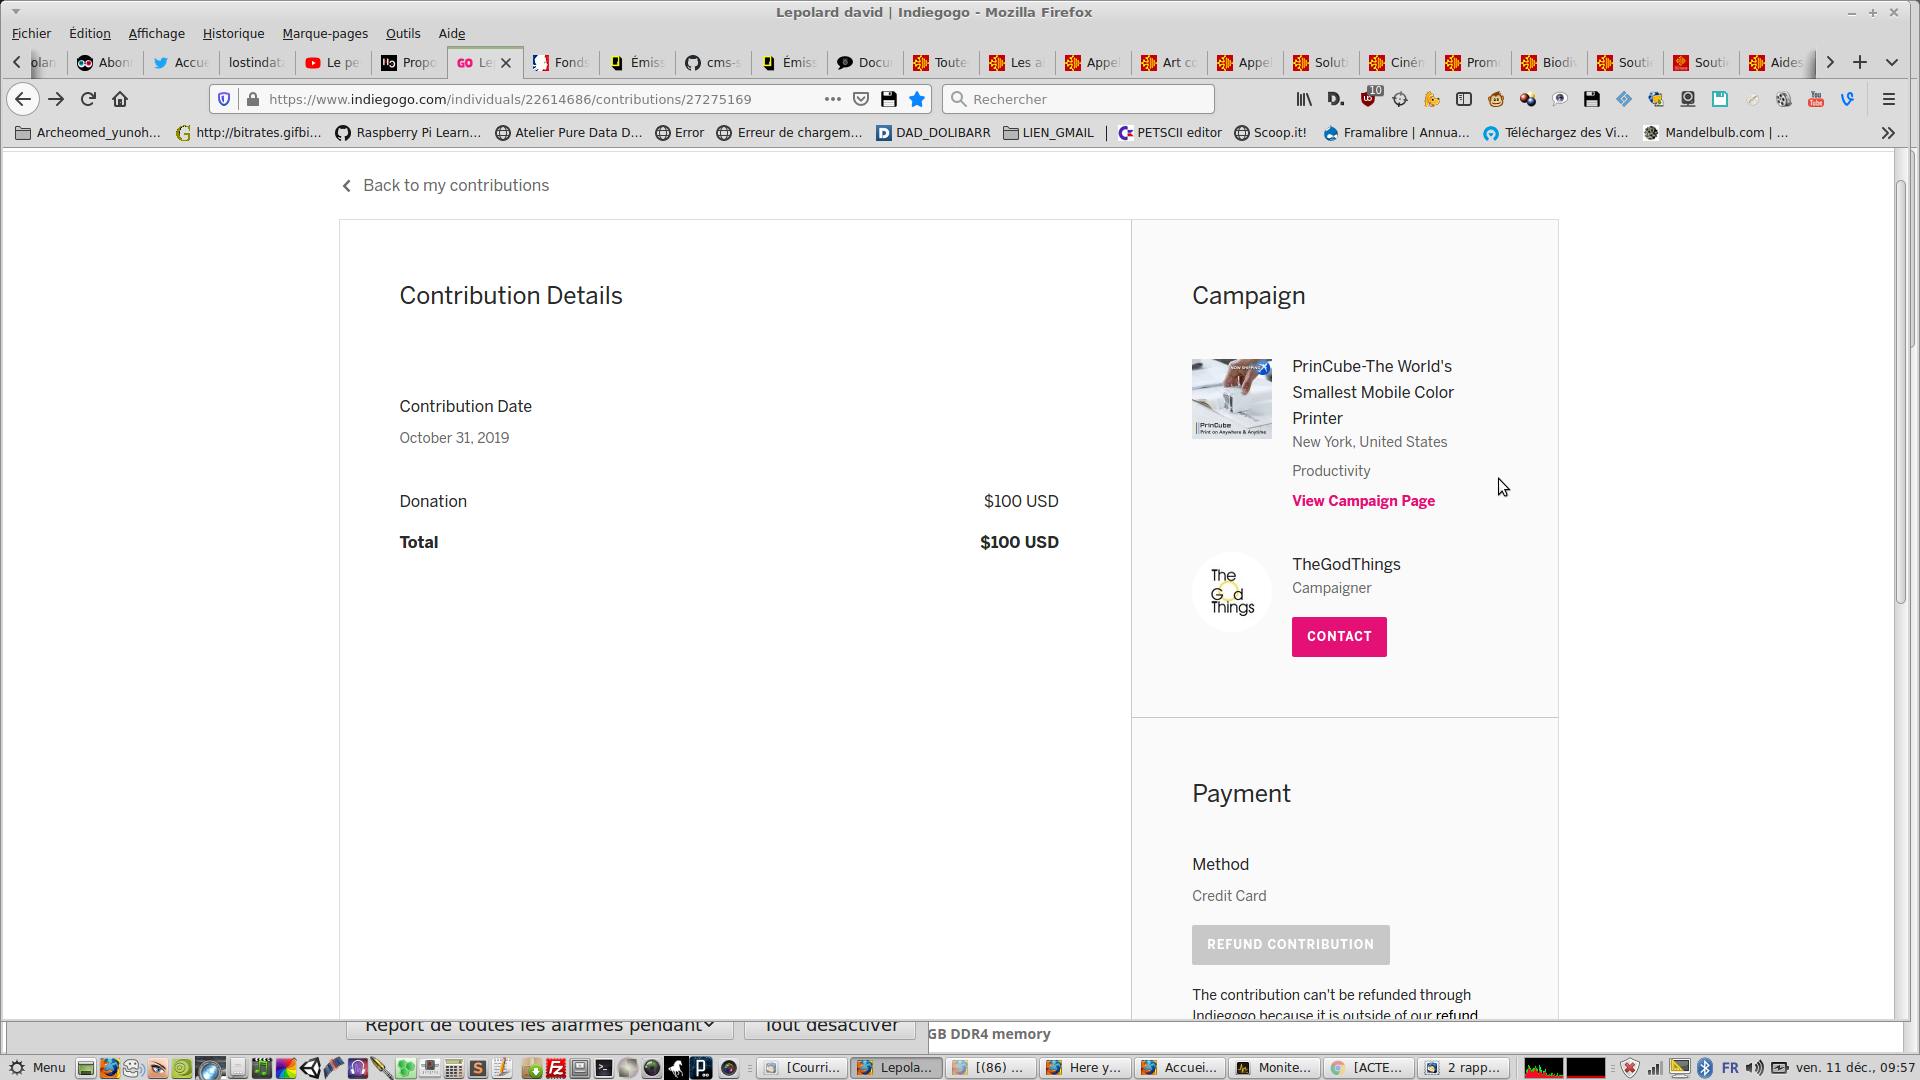
Task: Click the Pocket save icon
Action: (861, 99)
